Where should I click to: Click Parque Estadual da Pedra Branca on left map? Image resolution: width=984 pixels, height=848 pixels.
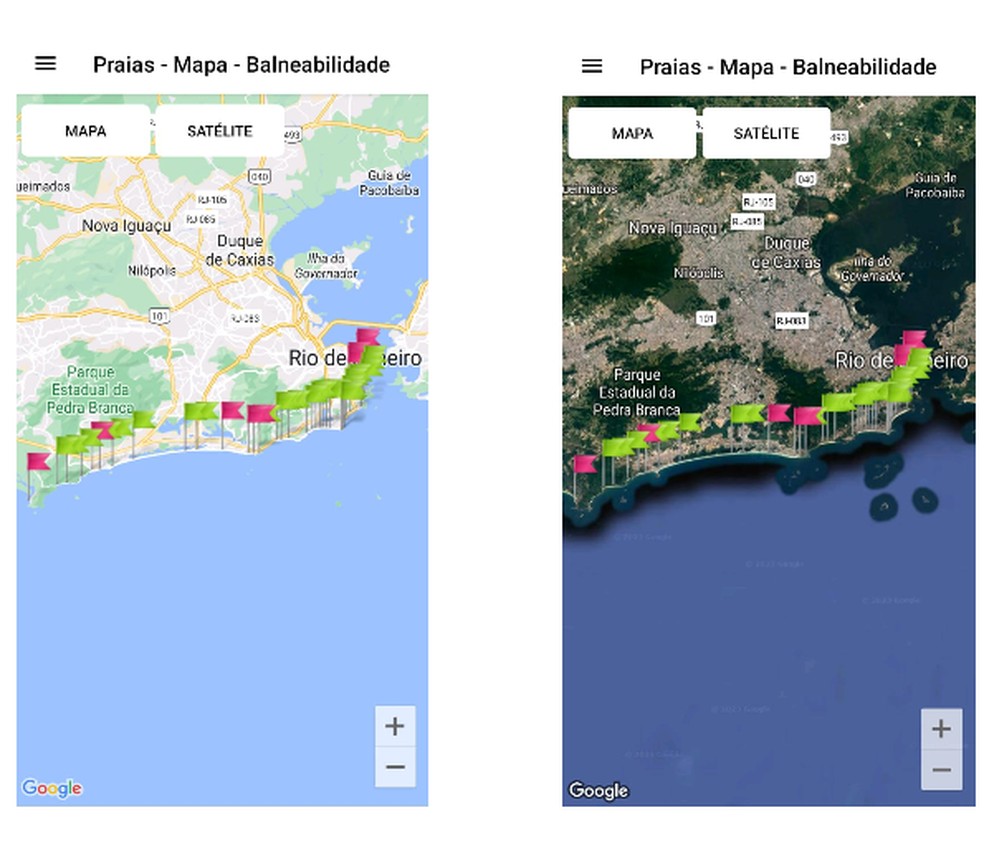(x=90, y=390)
